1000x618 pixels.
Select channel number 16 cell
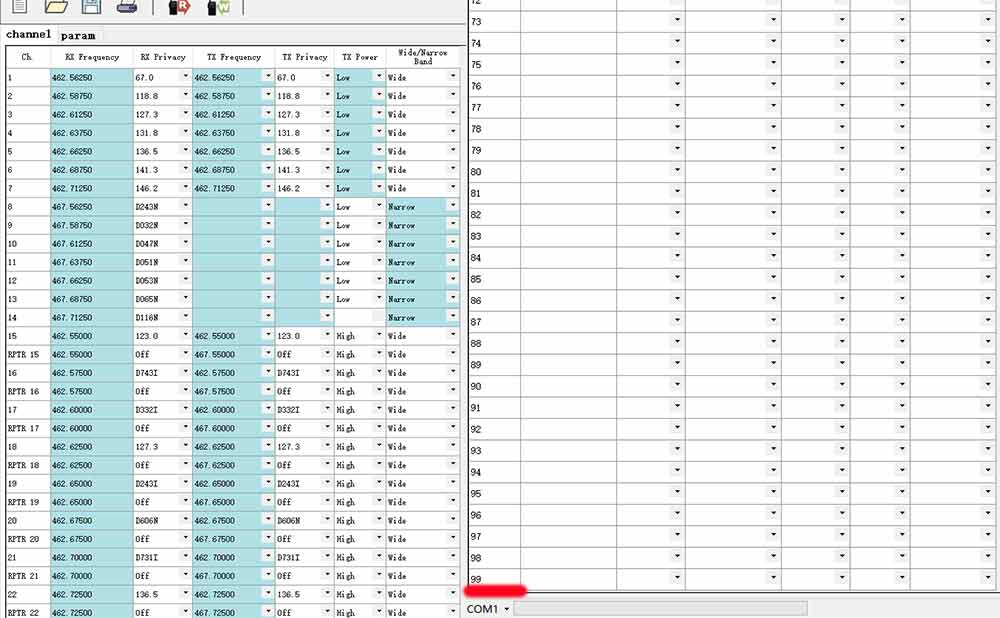coord(28,373)
